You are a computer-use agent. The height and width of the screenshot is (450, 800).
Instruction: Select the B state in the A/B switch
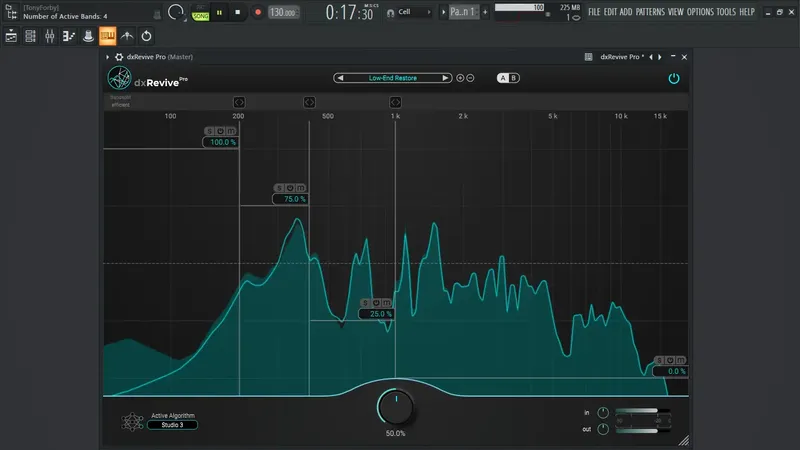click(x=514, y=78)
